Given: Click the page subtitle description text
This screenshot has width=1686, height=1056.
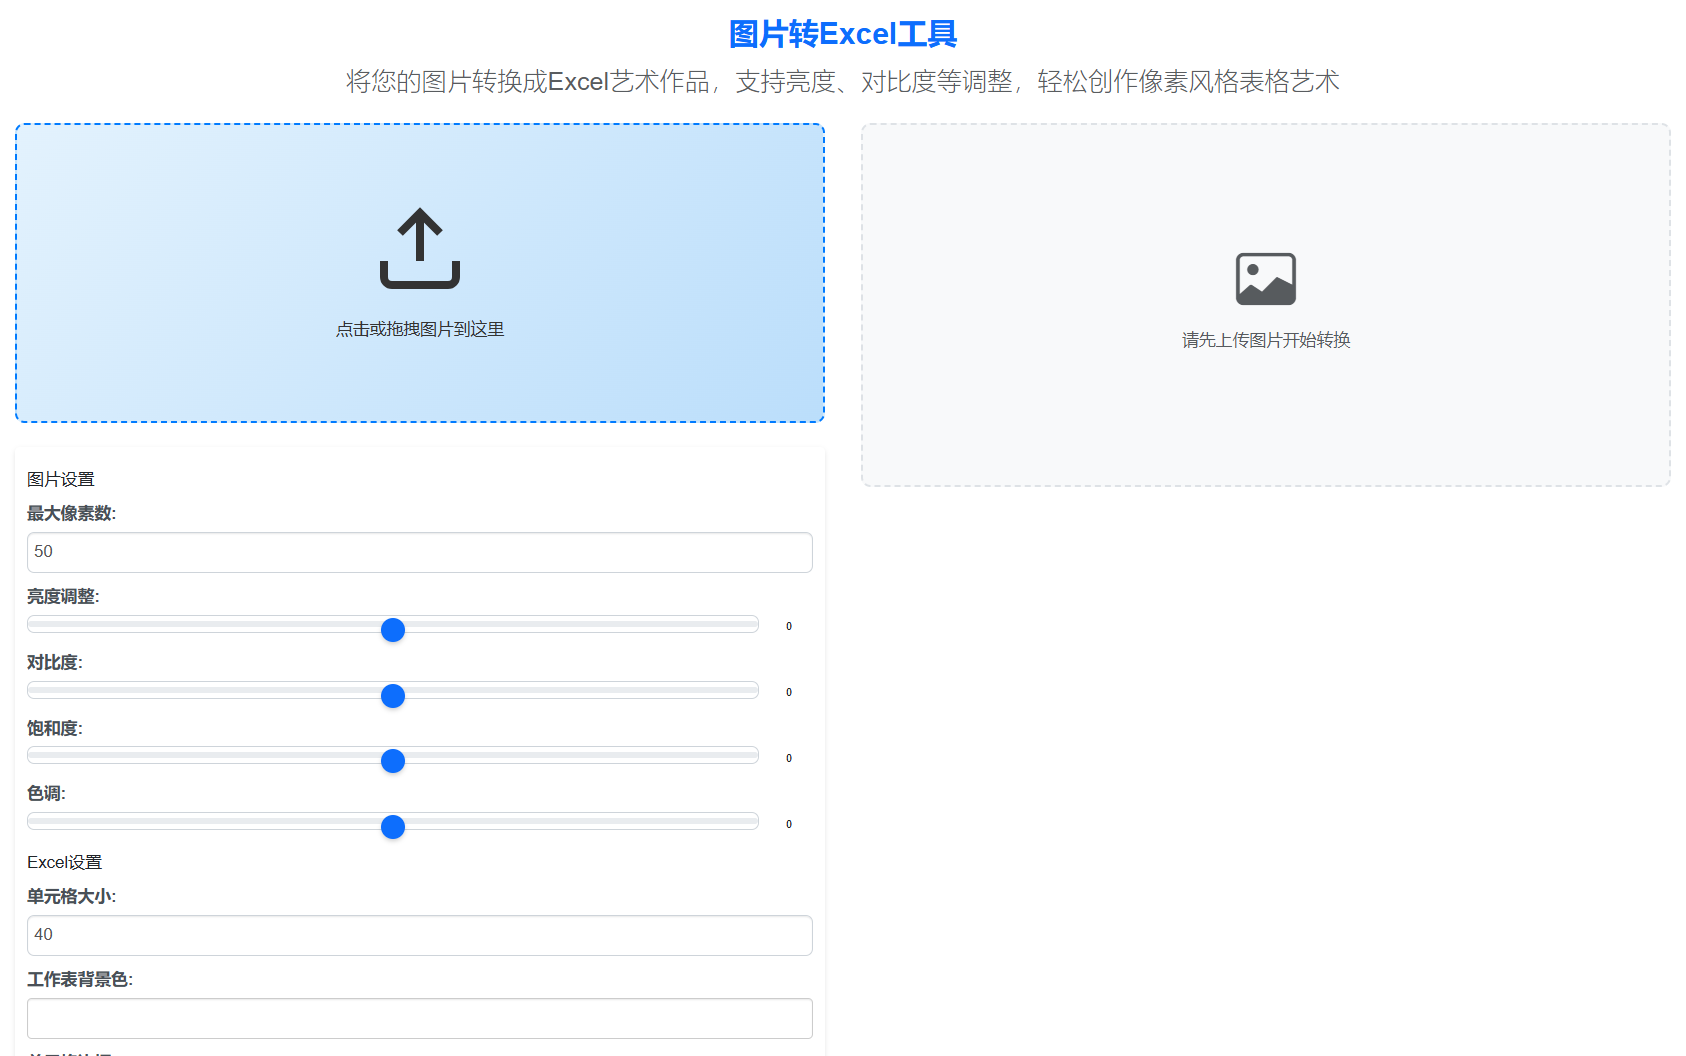Looking at the screenshot, I should [x=843, y=82].
